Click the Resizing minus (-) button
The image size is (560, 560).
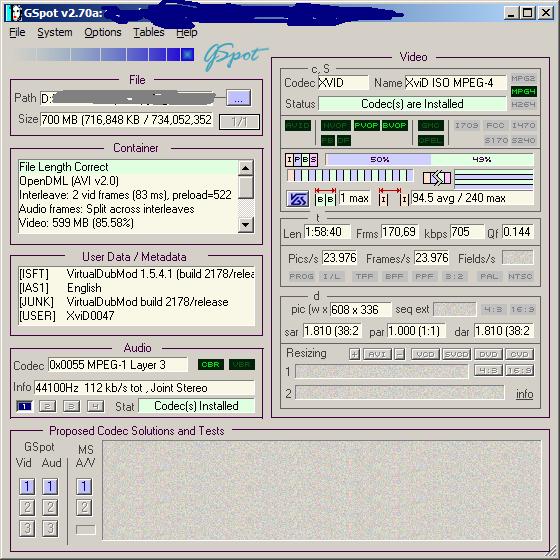(400, 354)
